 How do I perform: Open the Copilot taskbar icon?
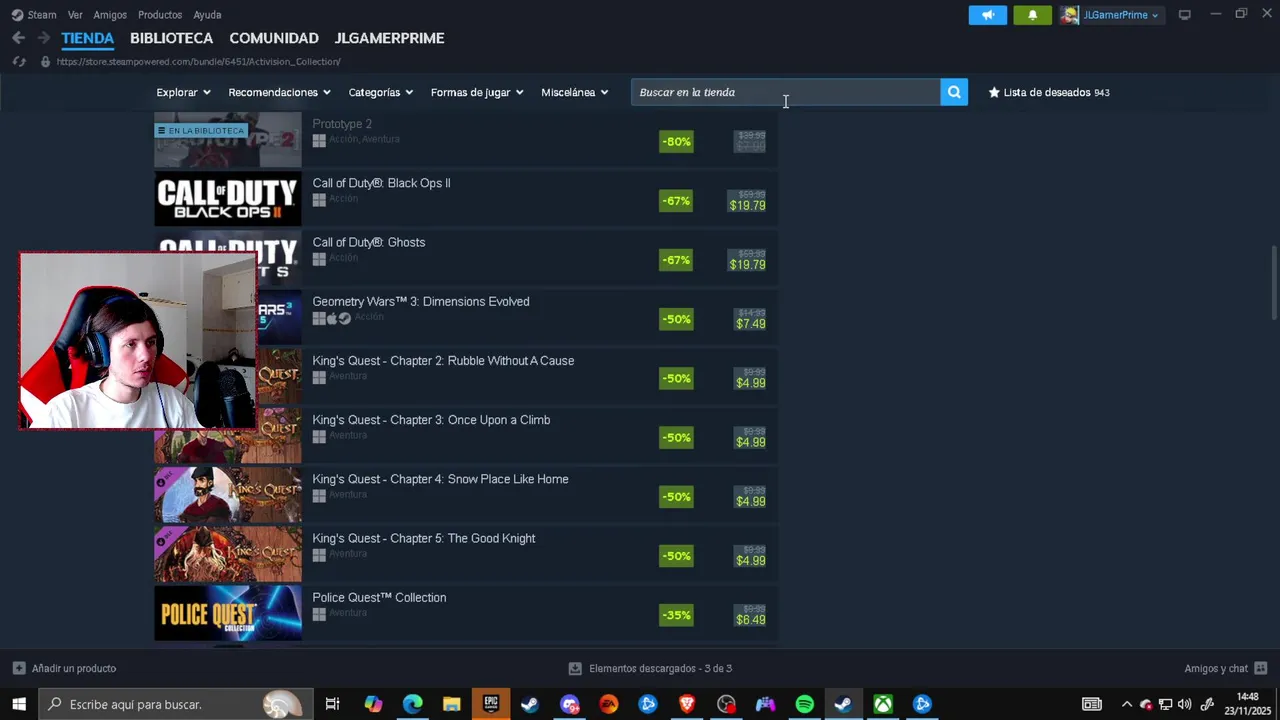click(x=373, y=704)
